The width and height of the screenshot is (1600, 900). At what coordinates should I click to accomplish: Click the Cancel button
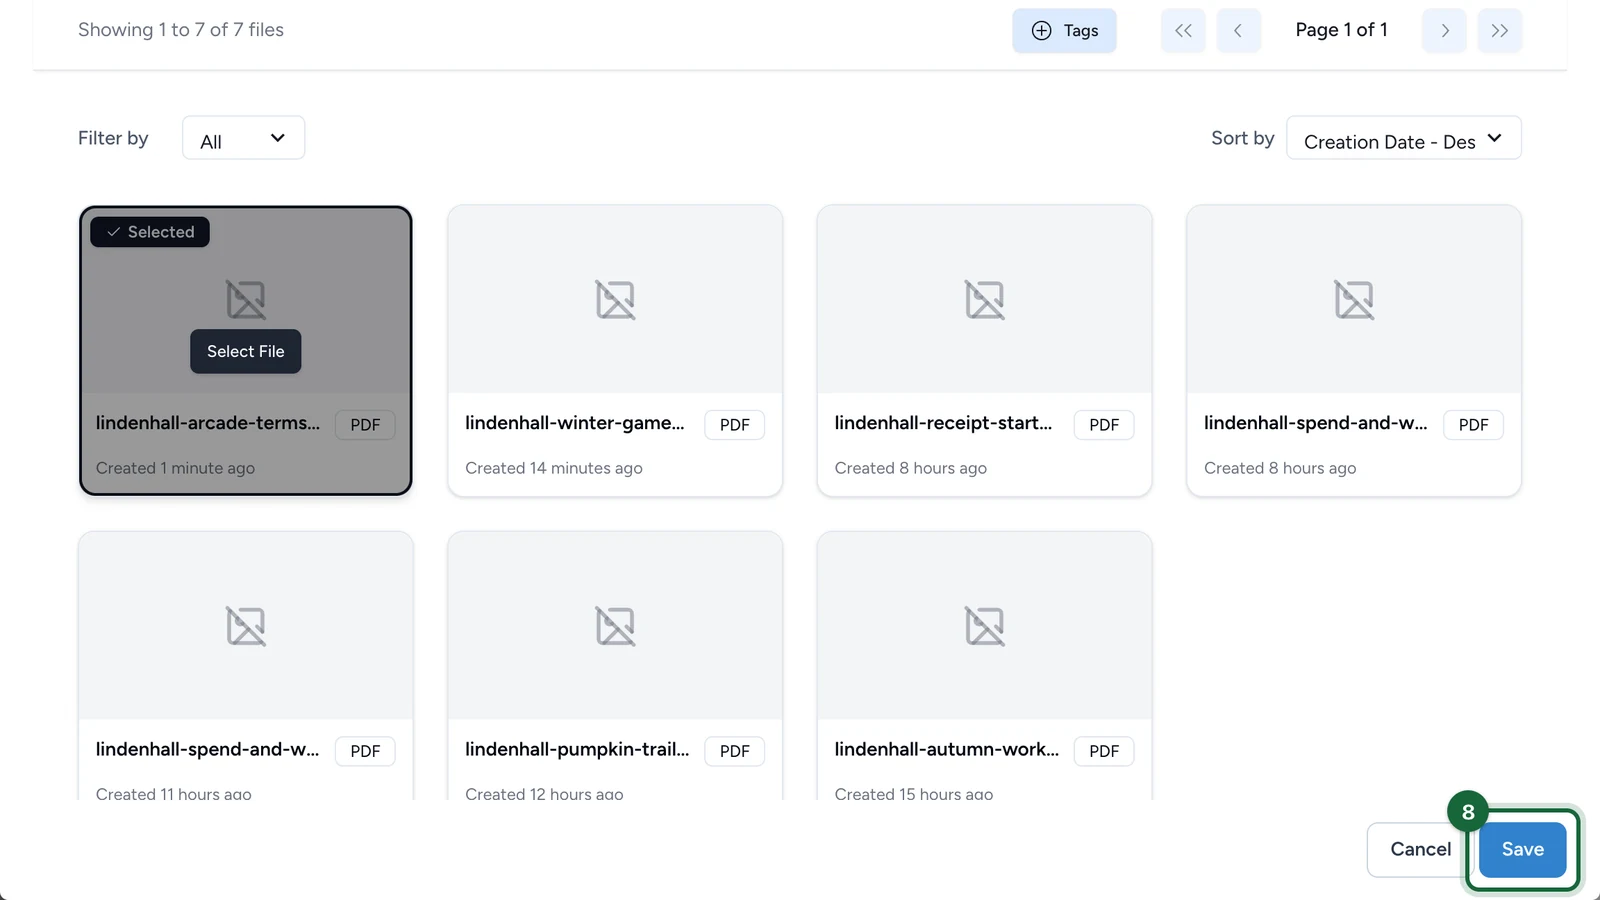(x=1420, y=849)
